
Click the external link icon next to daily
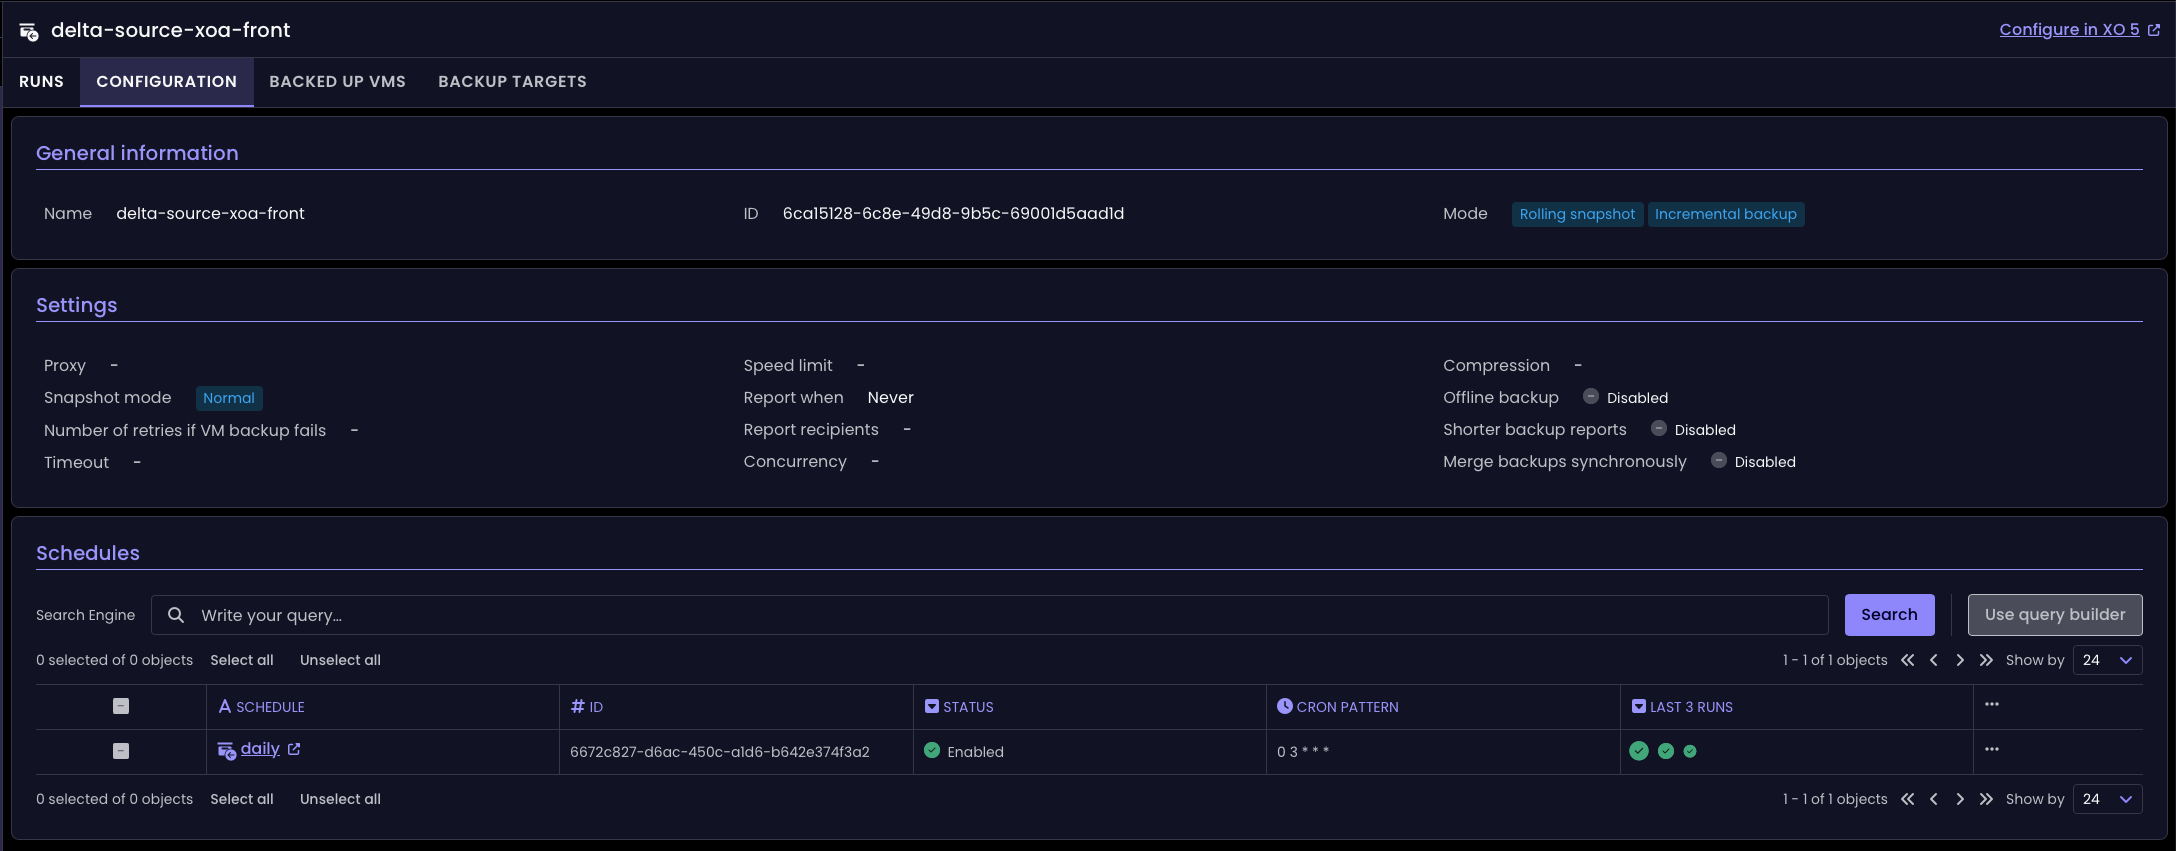click(x=294, y=749)
